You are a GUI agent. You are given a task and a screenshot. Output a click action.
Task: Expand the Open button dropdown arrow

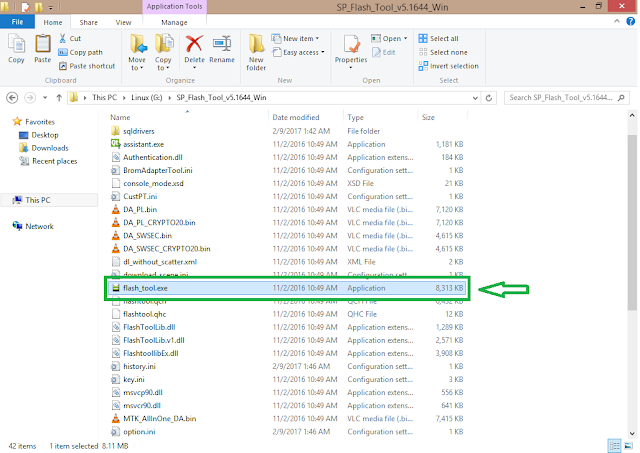point(406,38)
